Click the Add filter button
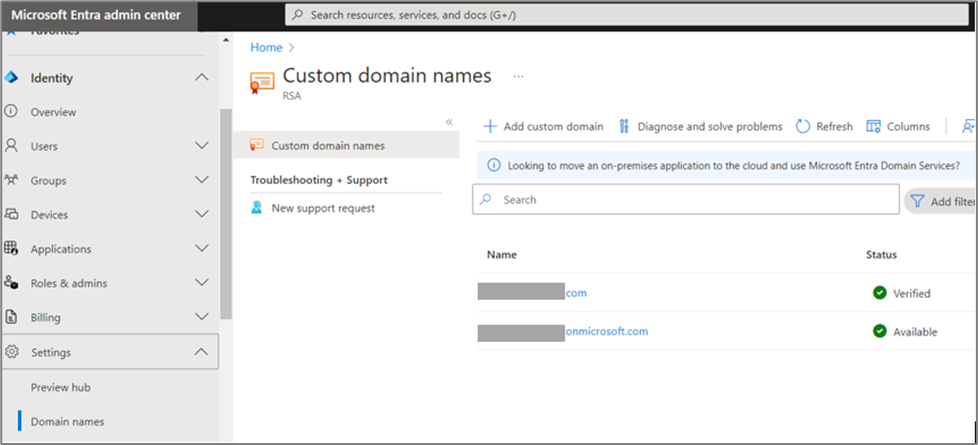This screenshot has height=445, width=978. click(941, 201)
